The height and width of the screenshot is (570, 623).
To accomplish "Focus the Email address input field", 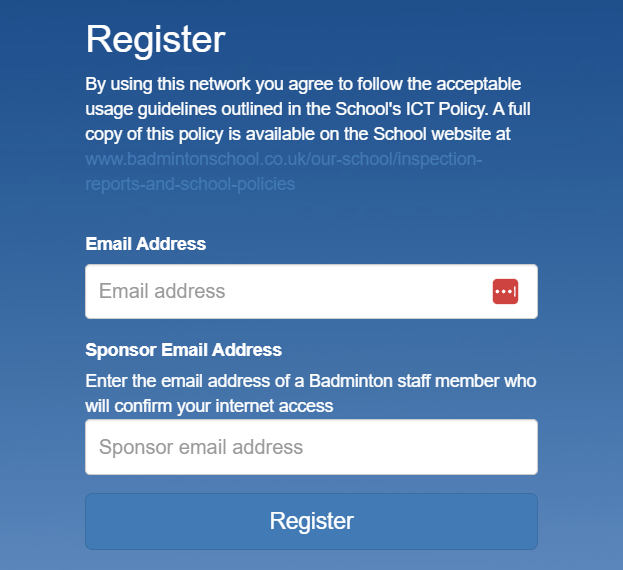I will pyautogui.click(x=312, y=291).
